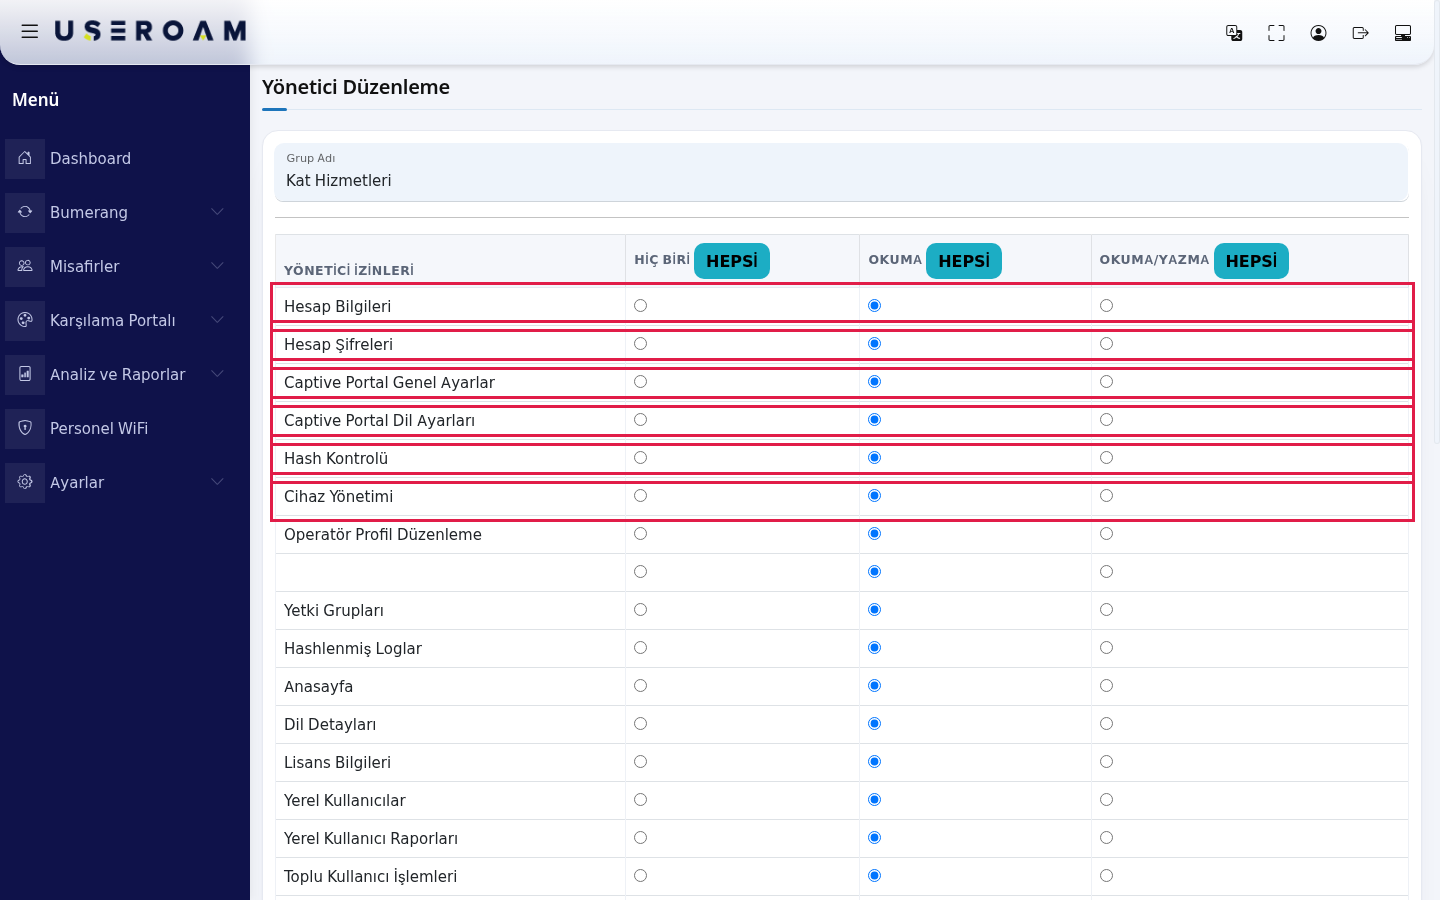This screenshot has height=900, width=1440.
Task: Select Hiç Biri for Anasayfa
Action: click(x=640, y=686)
